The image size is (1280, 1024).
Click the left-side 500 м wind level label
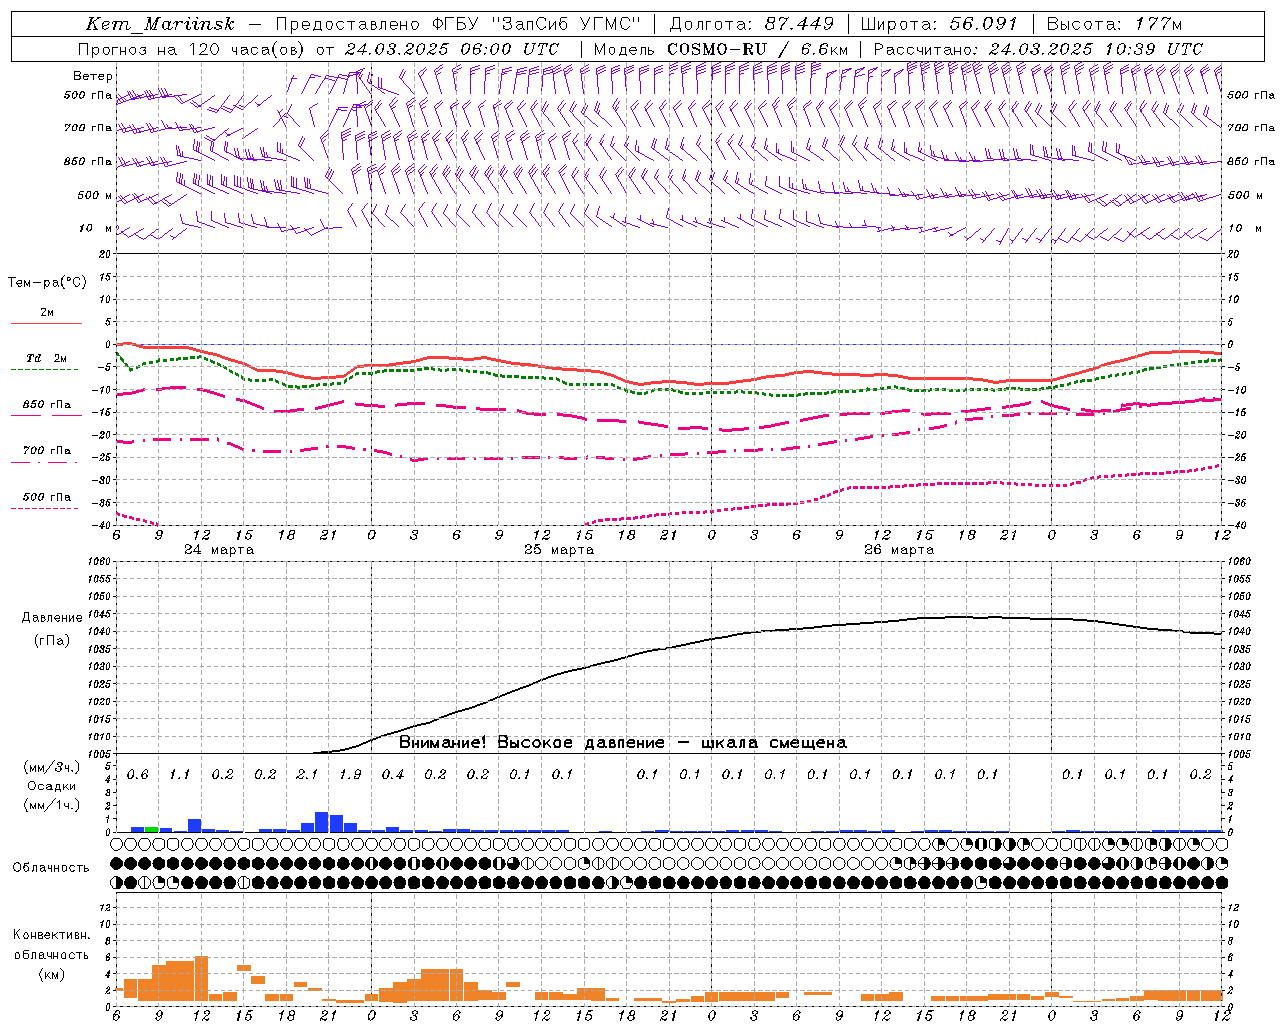(x=95, y=195)
